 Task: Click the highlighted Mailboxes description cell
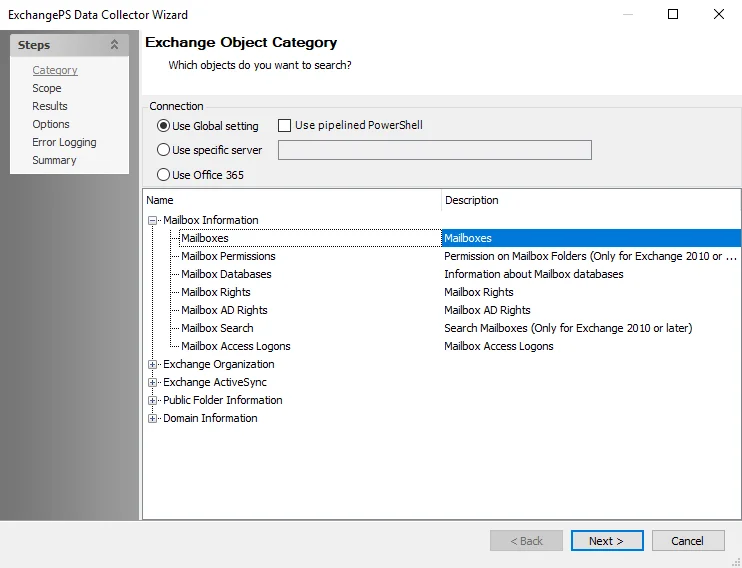(x=591, y=238)
